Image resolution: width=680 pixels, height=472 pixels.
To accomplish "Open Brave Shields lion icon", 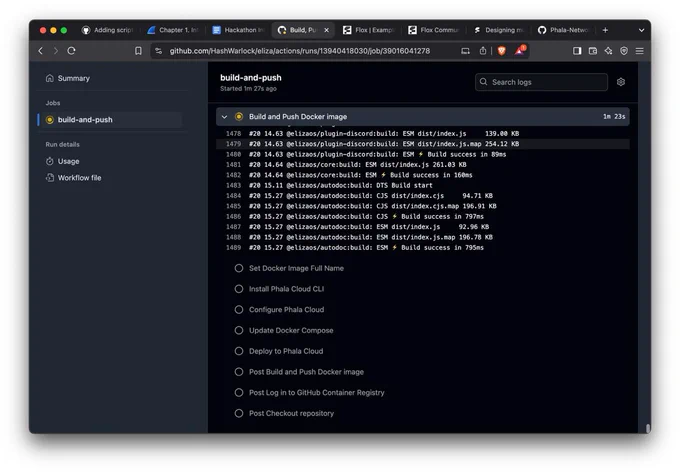I will (502, 51).
